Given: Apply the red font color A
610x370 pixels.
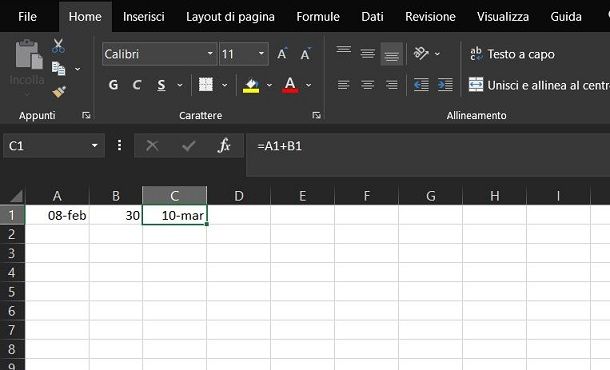Looking at the screenshot, I should tap(290, 85).
